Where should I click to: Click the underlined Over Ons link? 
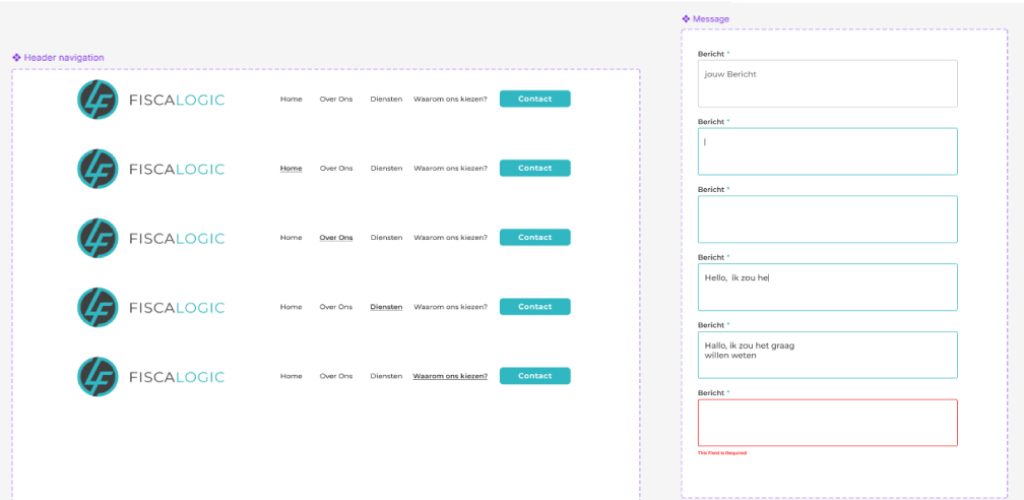pos(336,238)
